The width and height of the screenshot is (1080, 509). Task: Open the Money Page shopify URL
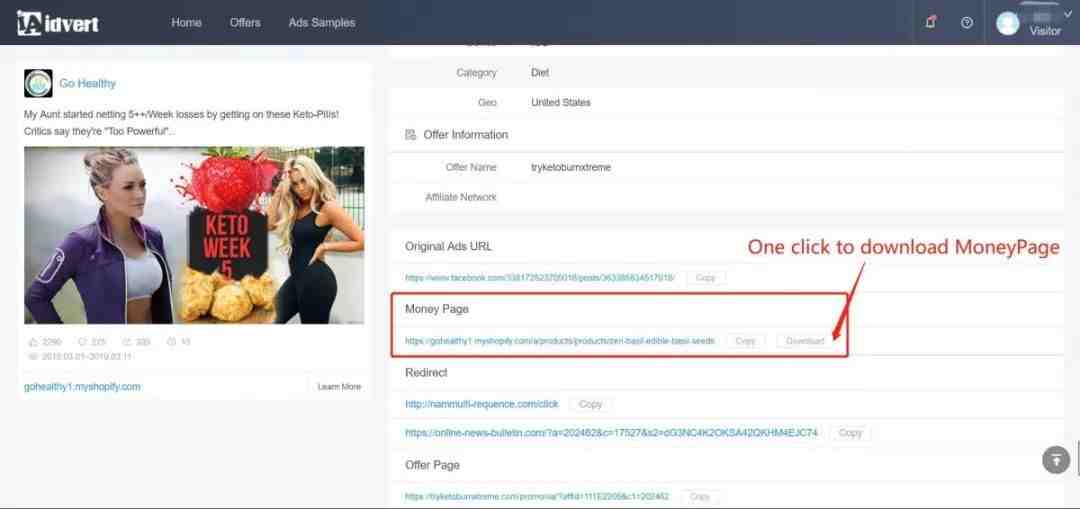(x=560, y=341)
